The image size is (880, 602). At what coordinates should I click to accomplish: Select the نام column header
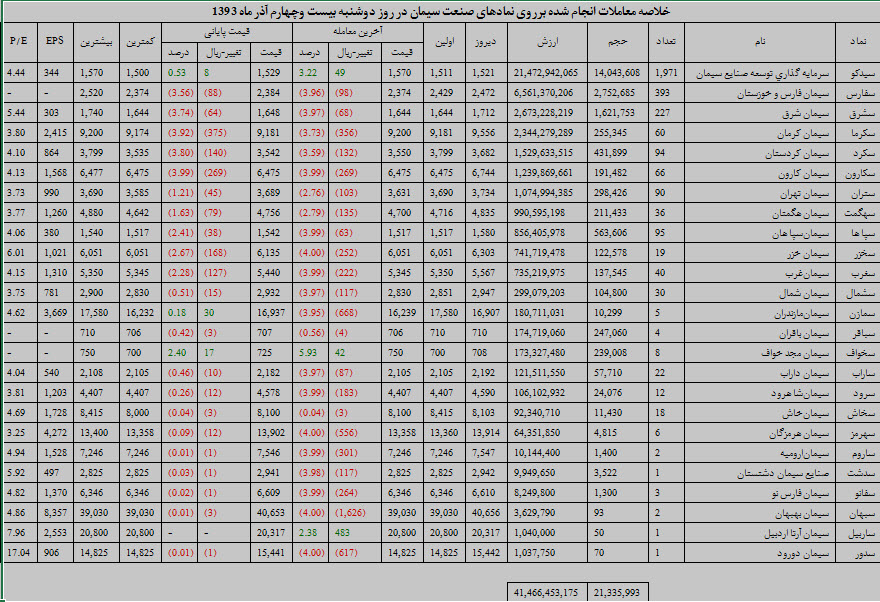759,42
